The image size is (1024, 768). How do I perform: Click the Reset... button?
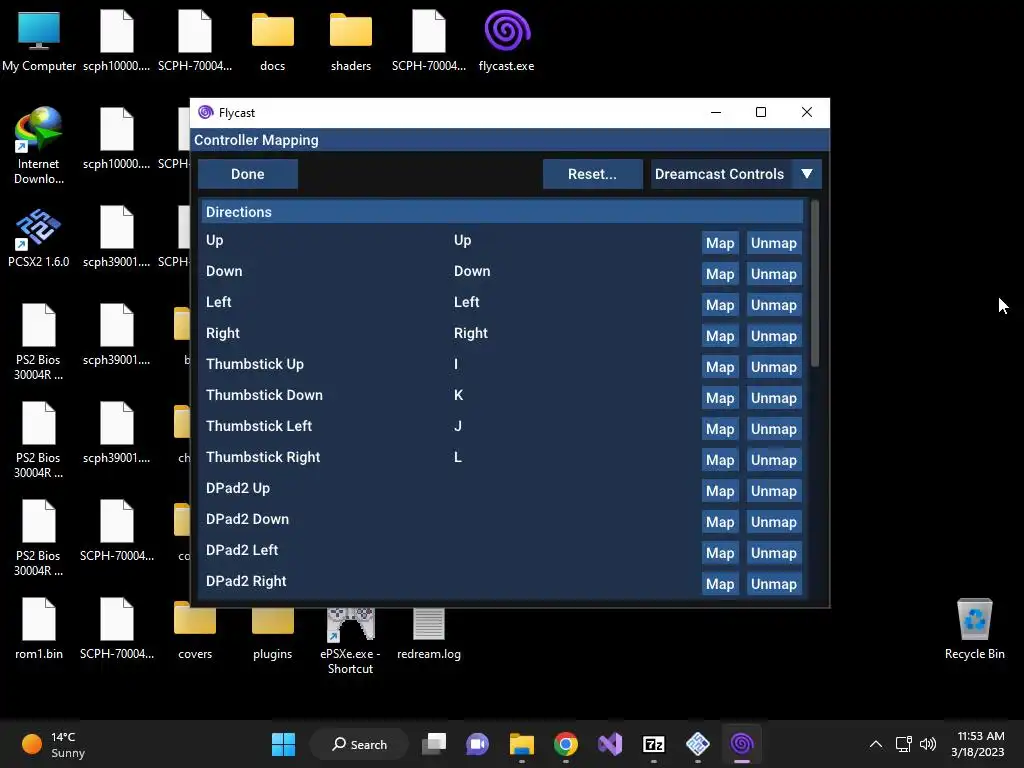(592, 174)
